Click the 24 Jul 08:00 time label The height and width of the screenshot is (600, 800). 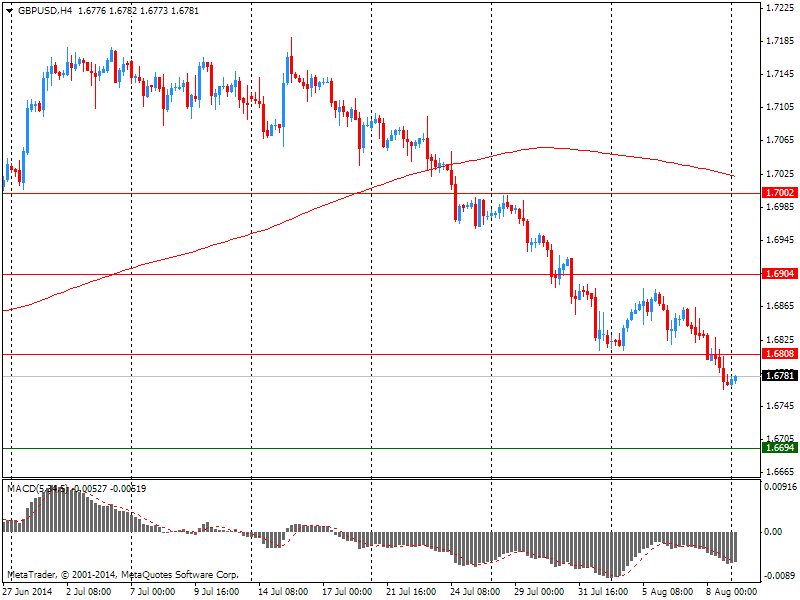pos(475,592)
